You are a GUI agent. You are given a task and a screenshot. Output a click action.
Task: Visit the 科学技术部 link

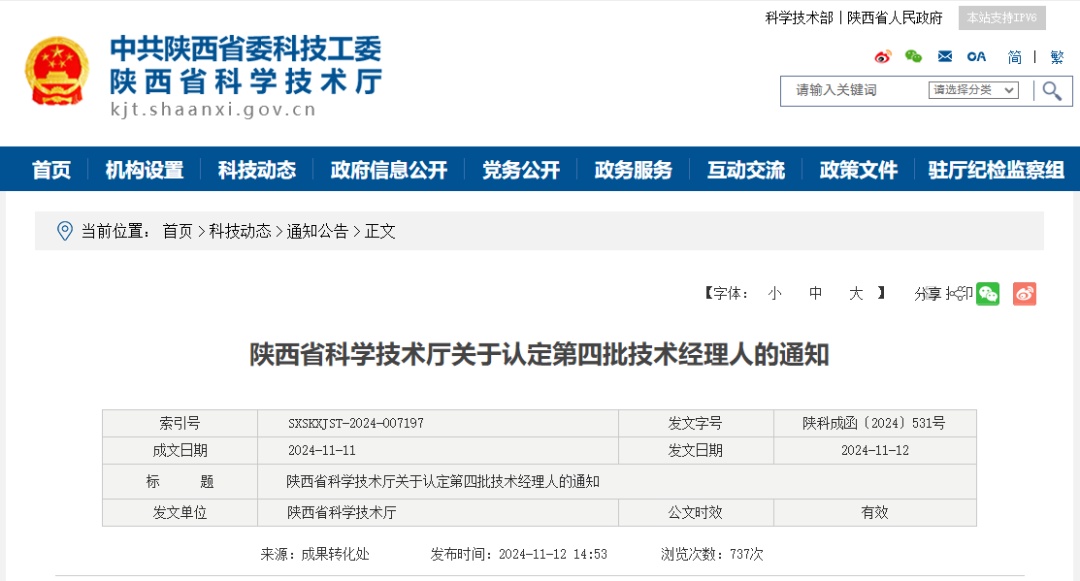(x=799, y=18)
